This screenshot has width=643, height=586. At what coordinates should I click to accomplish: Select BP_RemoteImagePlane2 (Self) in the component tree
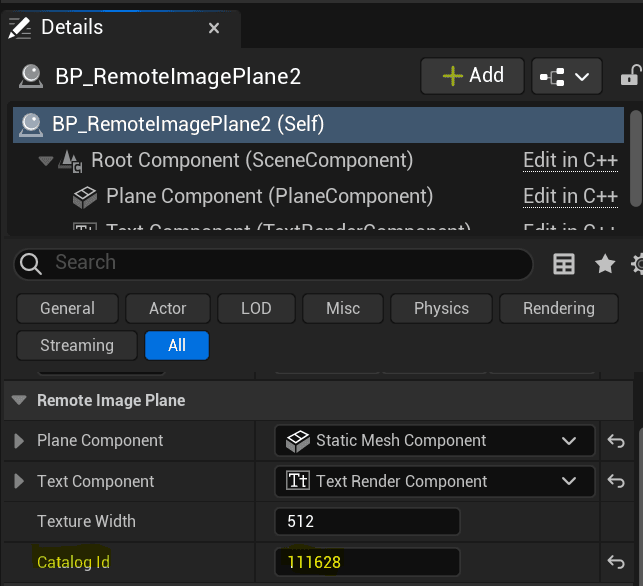(188, 125)
